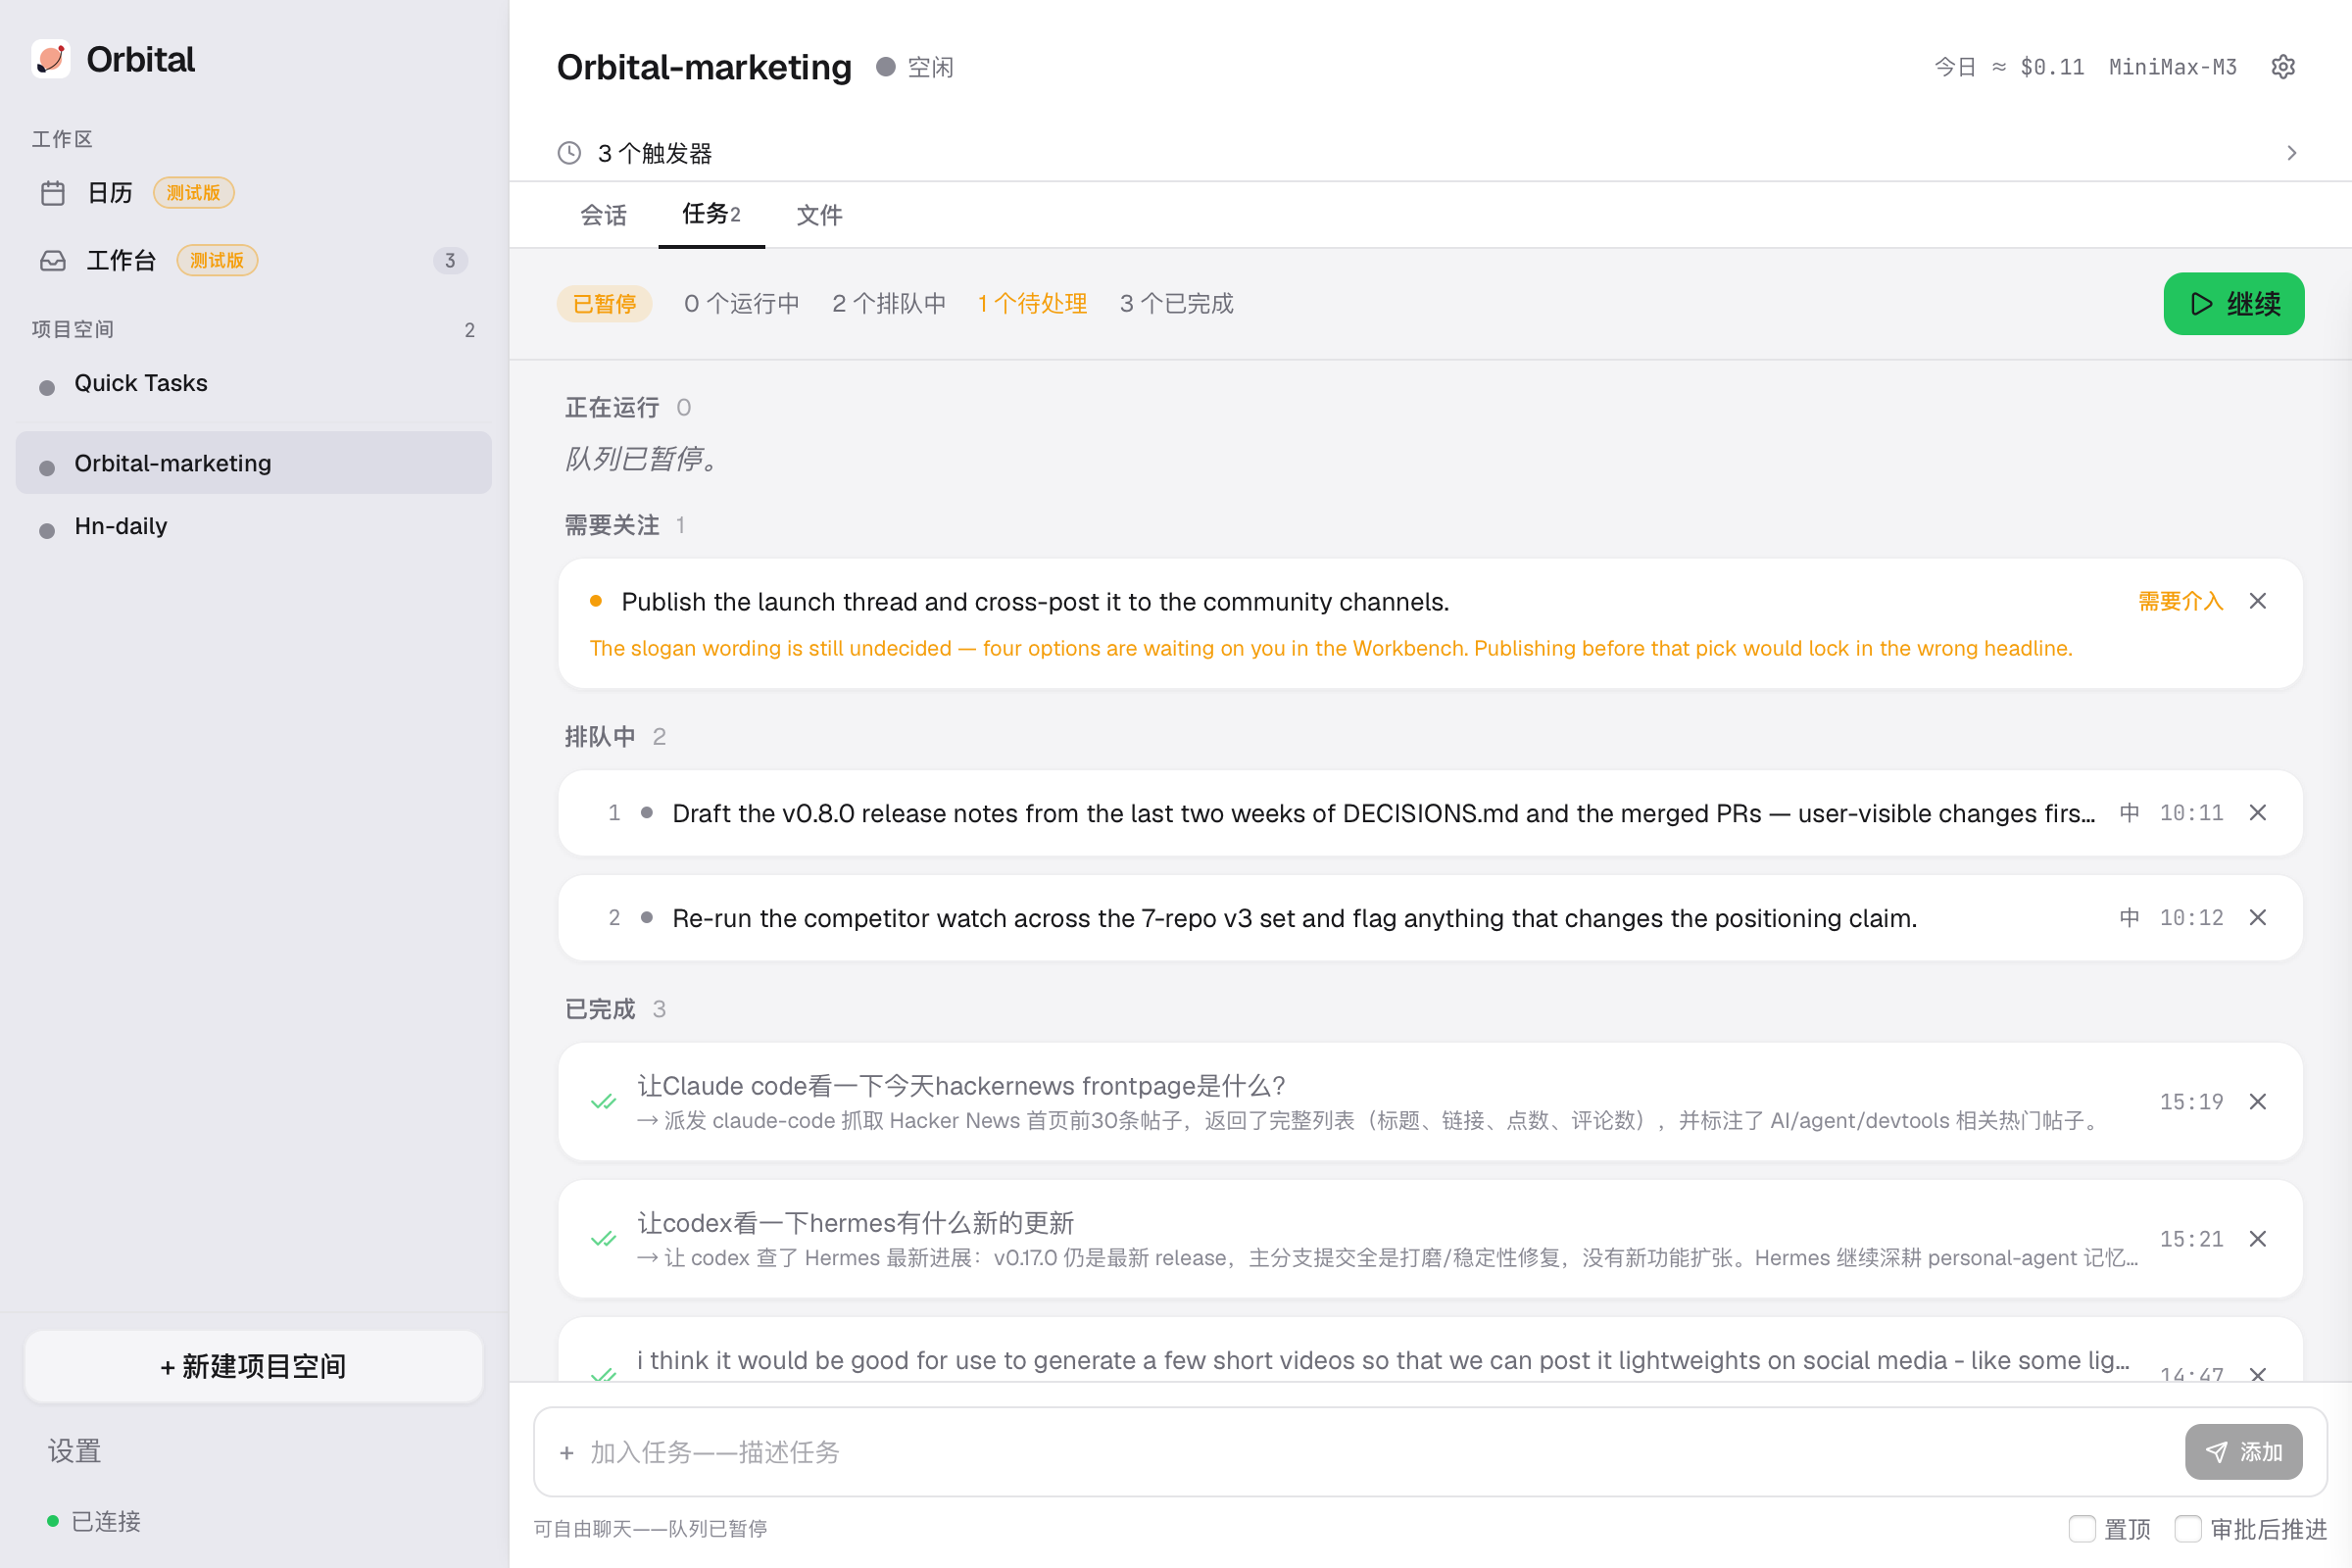The height and width of the screenshot is (1568, 2352).
Task: Open 设置 in the sidebar
Action: (75, 1451)
